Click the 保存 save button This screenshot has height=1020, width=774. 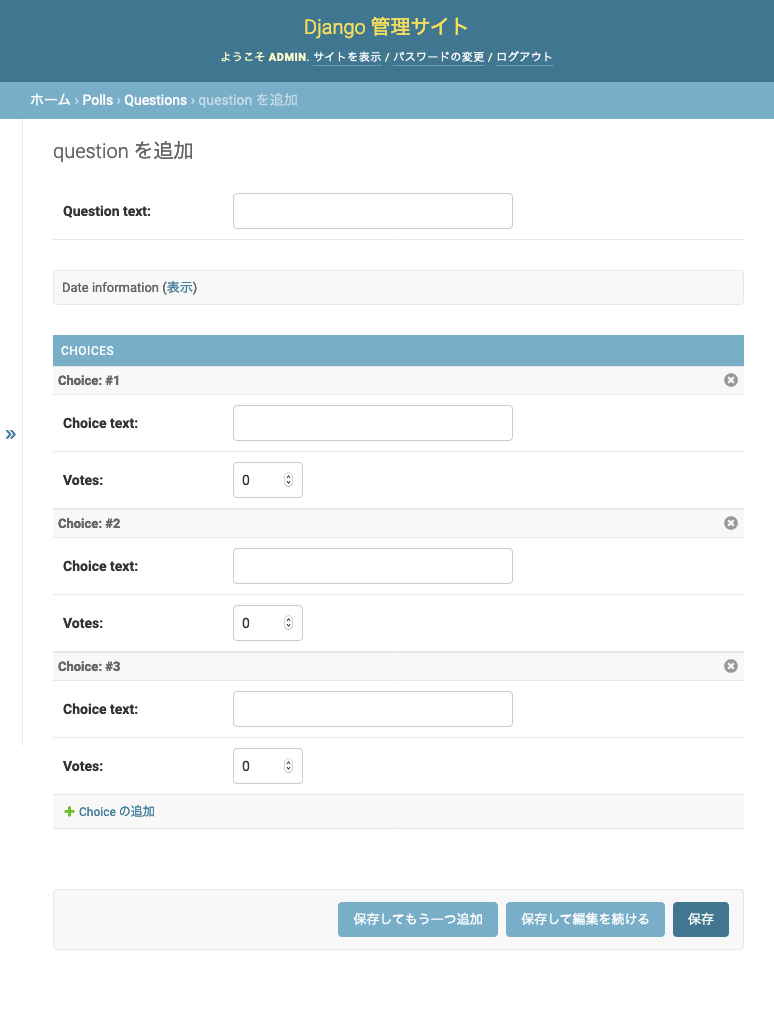coord(700,919)
